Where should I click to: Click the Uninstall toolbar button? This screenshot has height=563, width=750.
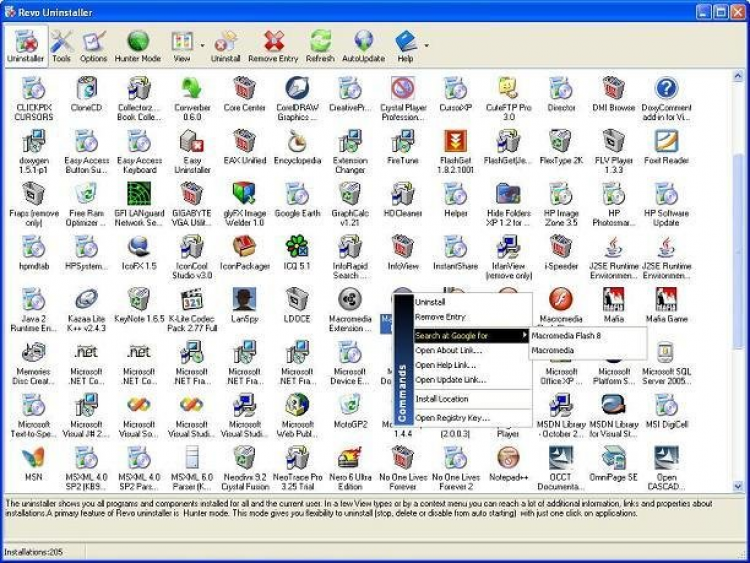(x=225, y=46)
